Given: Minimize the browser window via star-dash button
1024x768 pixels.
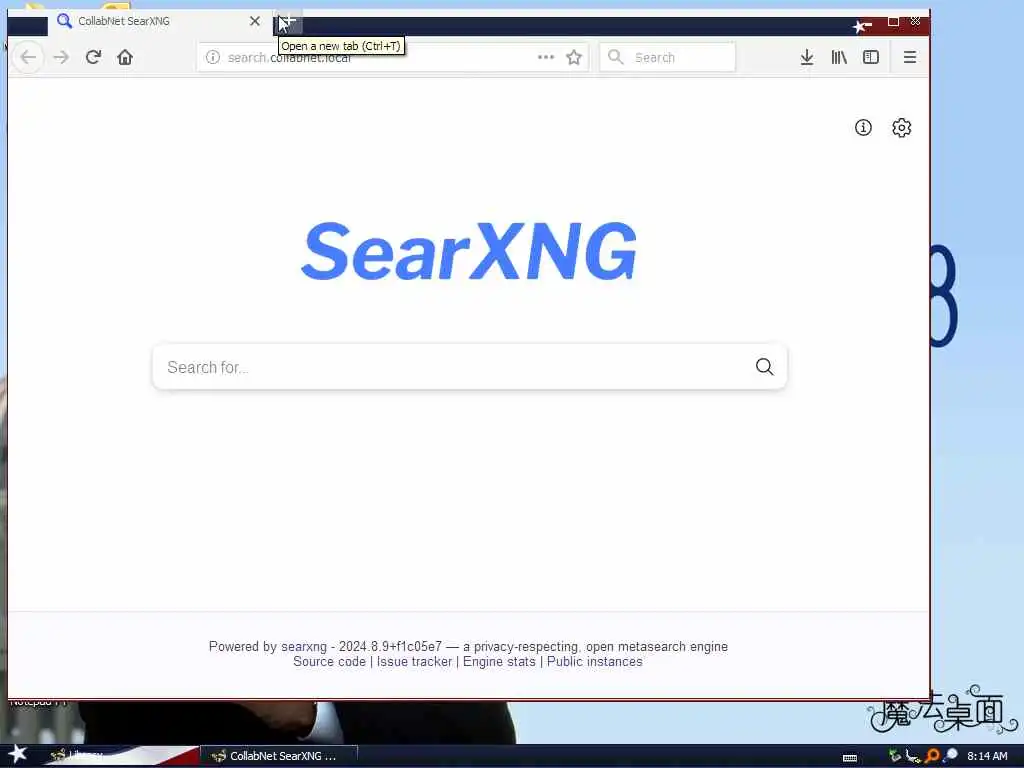Looking at the screenshot, I should pos(862,26).
